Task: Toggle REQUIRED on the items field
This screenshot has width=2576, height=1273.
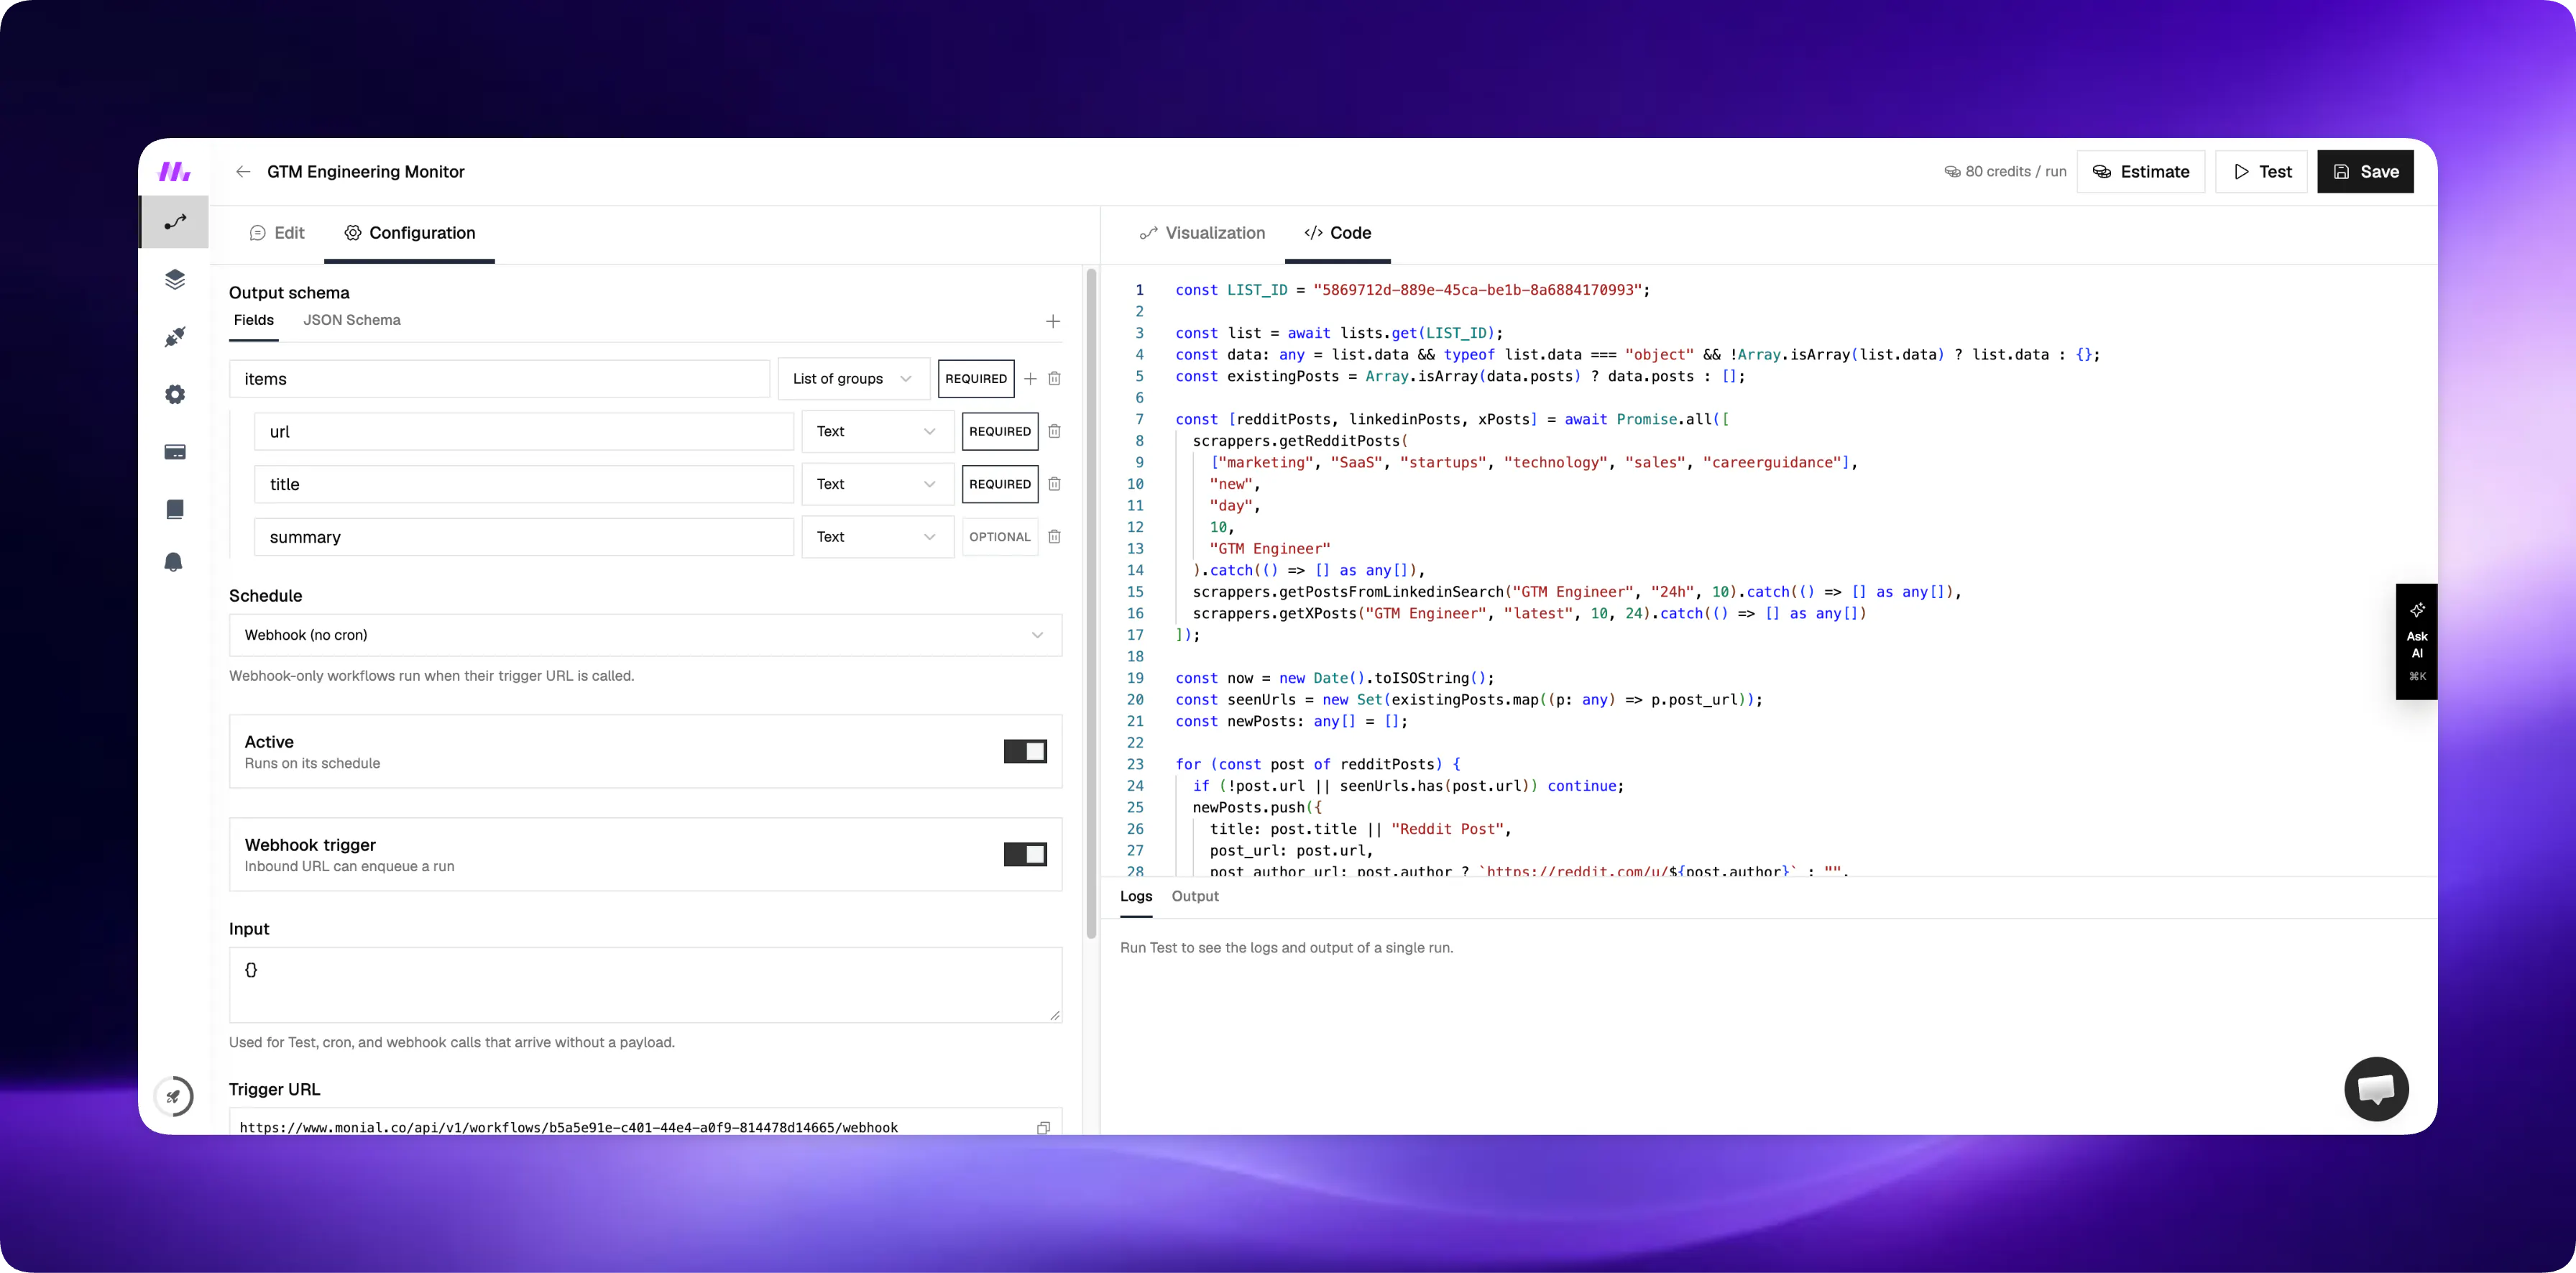Action: [976, 379]
